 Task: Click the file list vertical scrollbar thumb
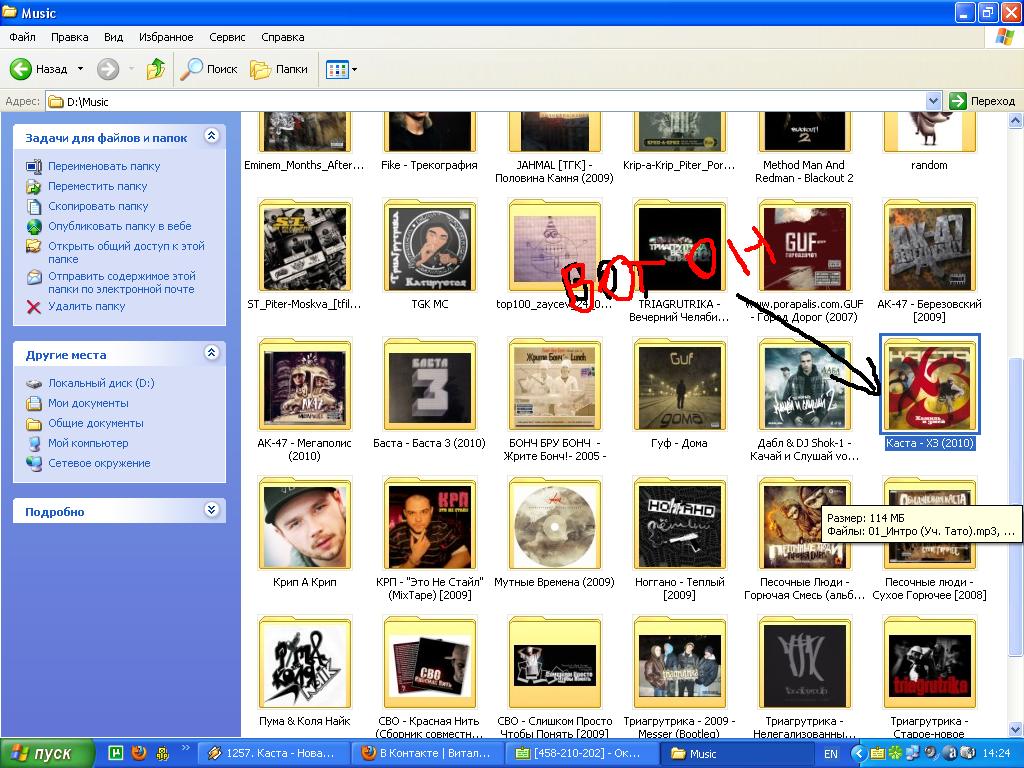click(x=1016, y=506)
